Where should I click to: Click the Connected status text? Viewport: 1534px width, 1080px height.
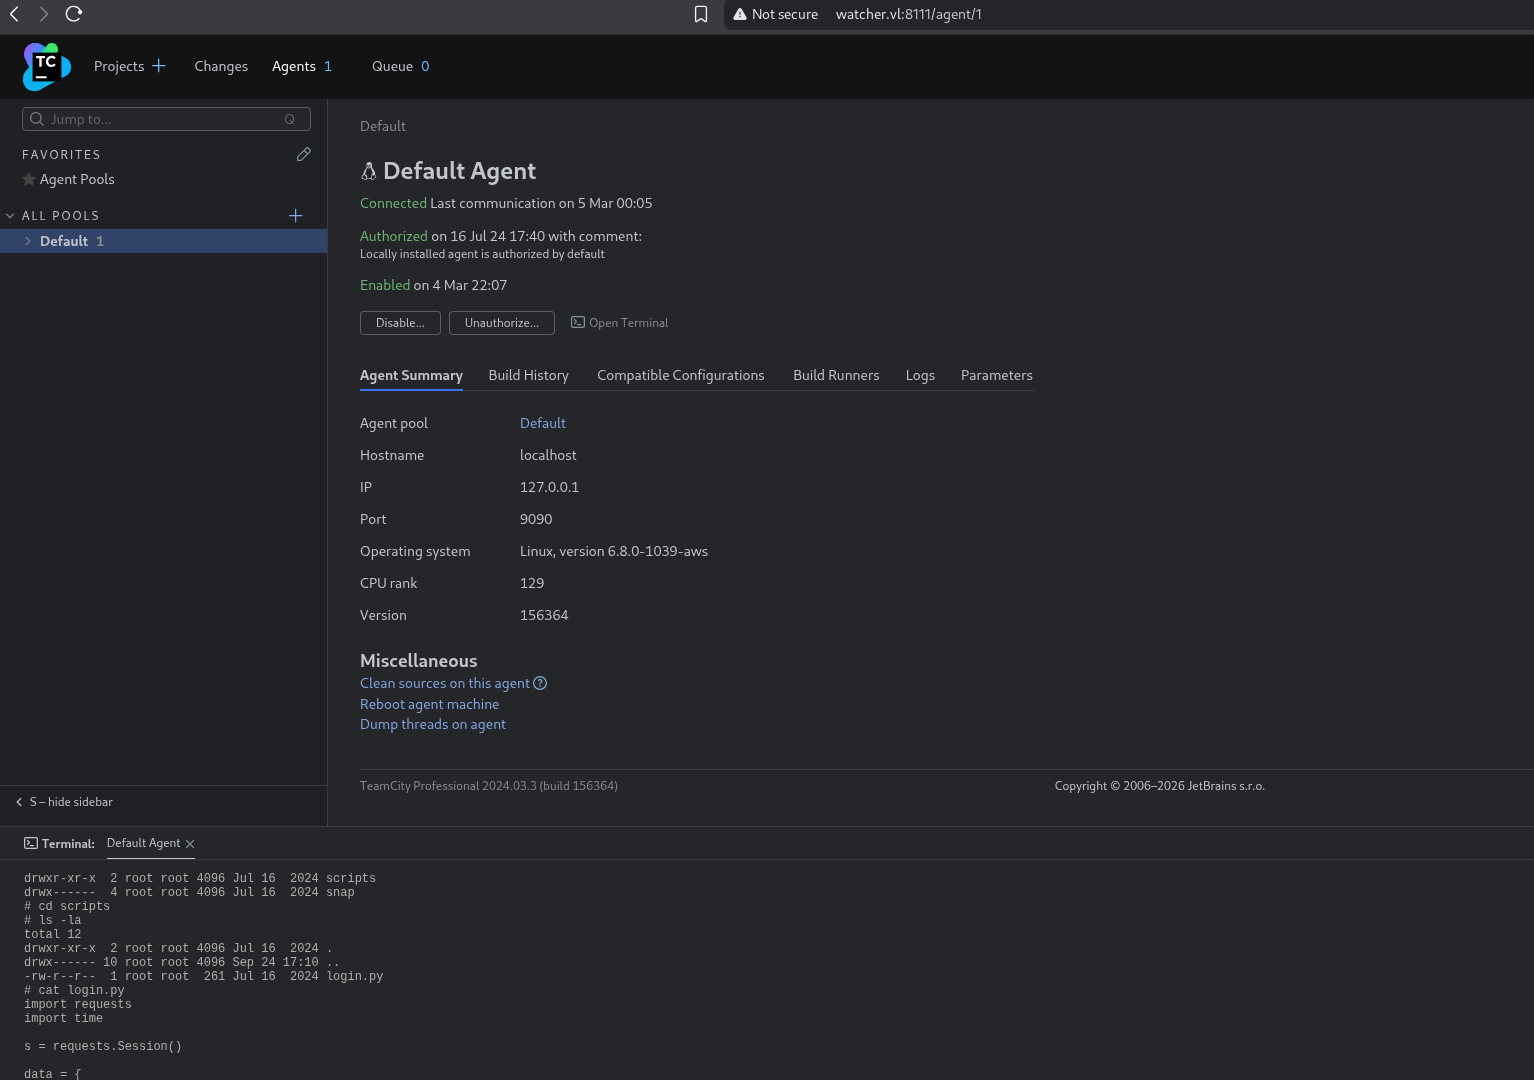pos(393,203)
